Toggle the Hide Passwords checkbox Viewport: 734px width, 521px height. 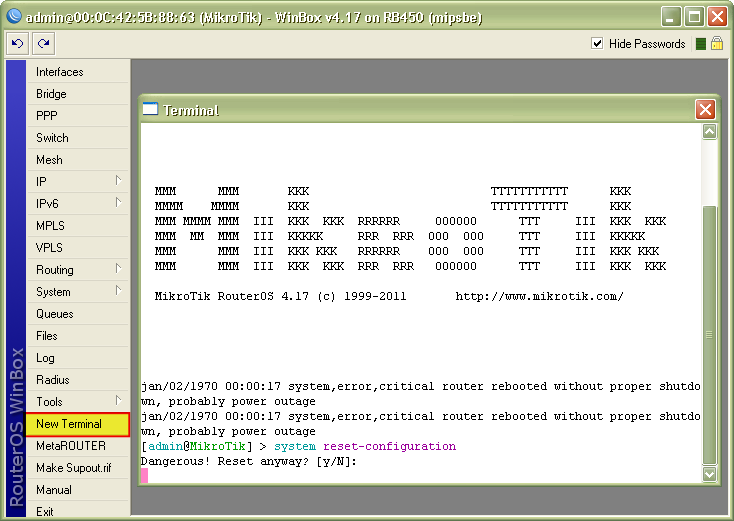(597, 44)
